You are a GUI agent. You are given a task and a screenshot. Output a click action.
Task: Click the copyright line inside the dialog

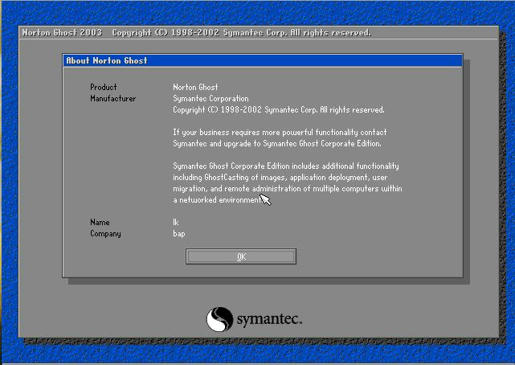pos(278,110)
